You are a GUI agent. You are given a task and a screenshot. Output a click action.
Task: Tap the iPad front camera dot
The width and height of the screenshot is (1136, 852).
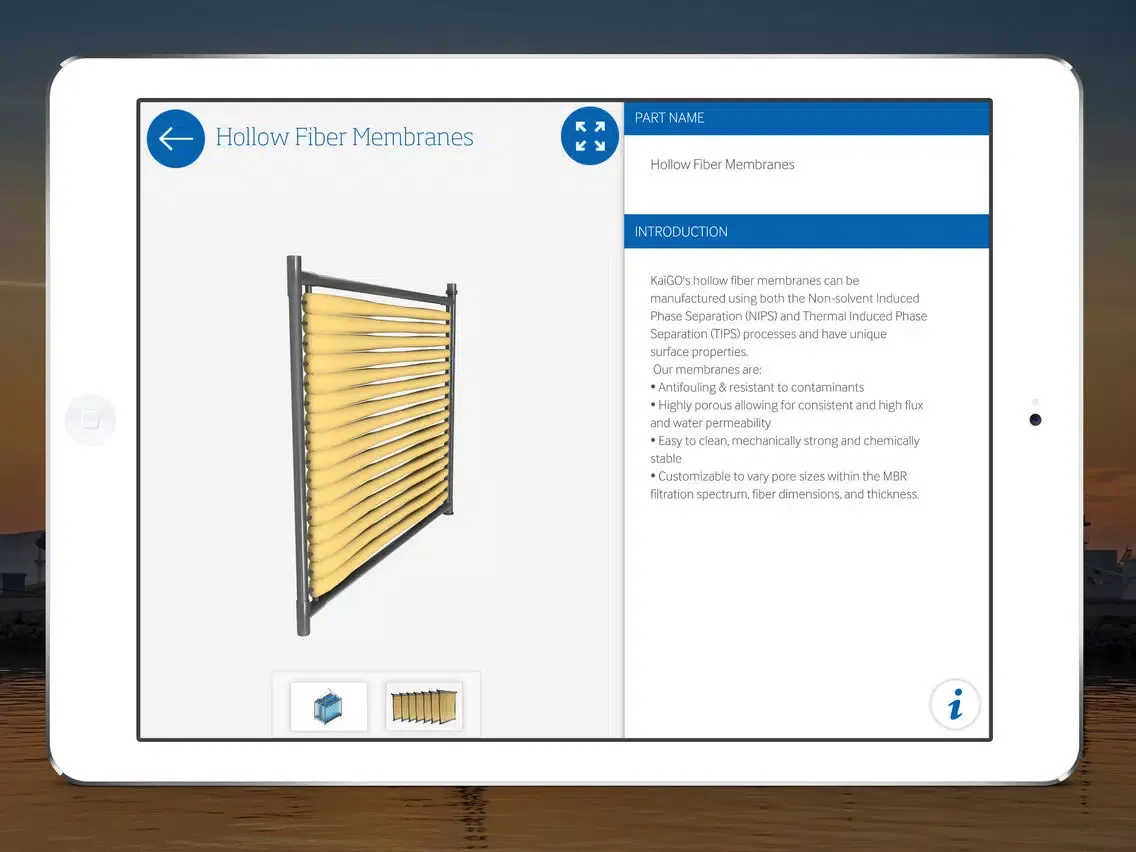pos(1035,420)
